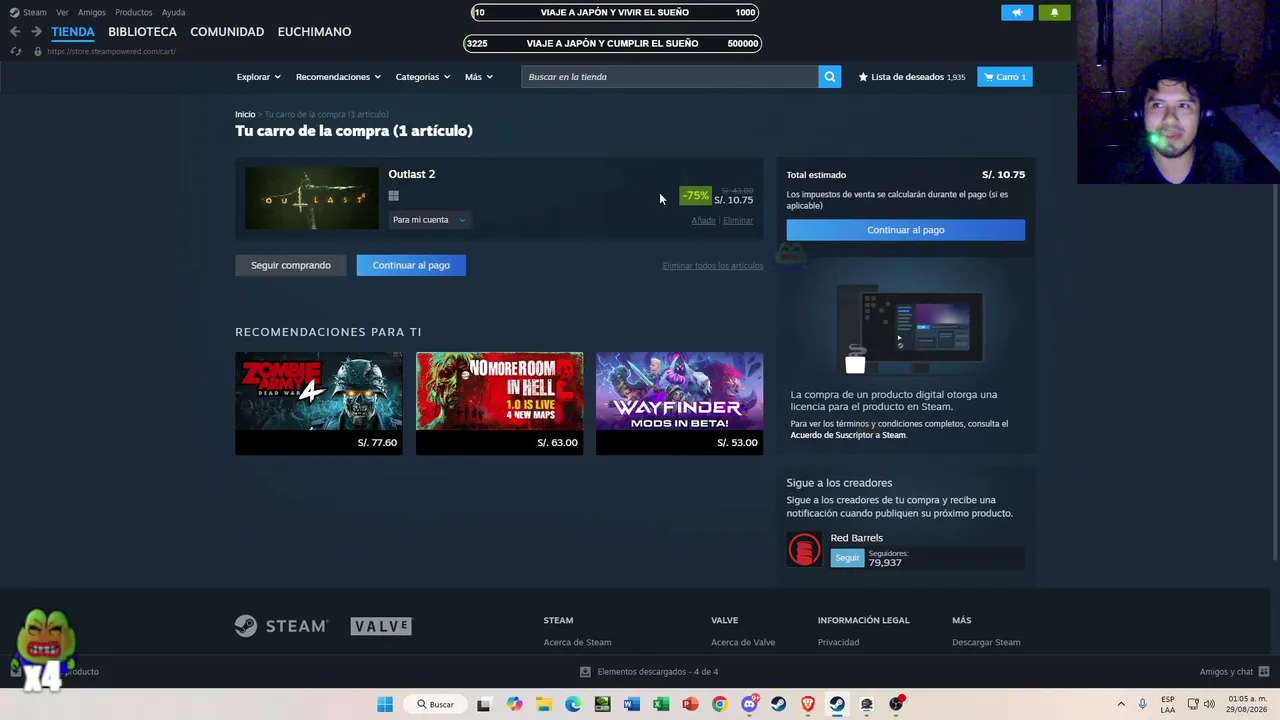
Task: Open the No More Room in Hell recommendation
Action: (499, 403)
